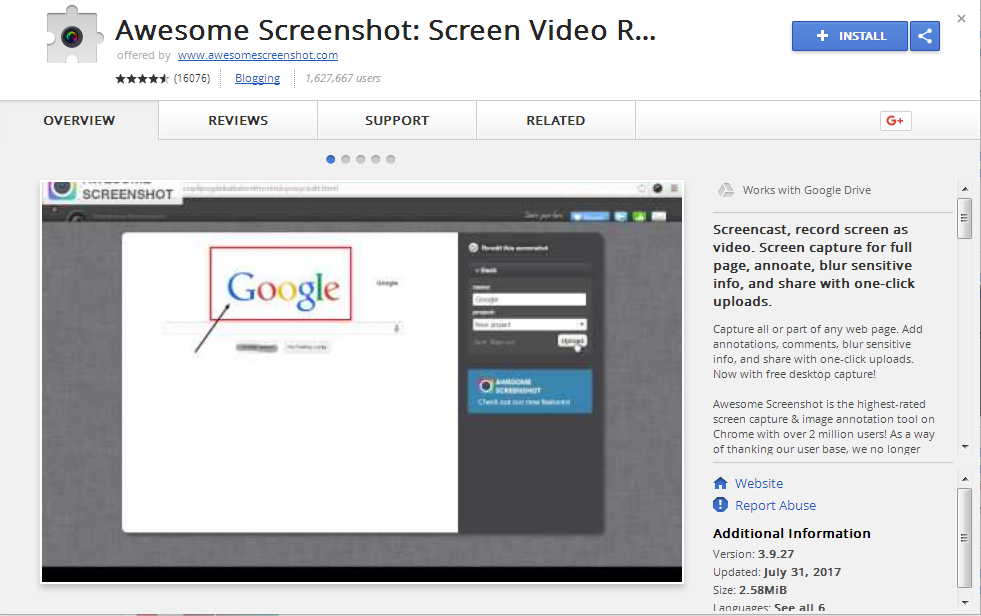Select the third screenshot carousel dot
The width and height of the screenshot is (981, 616).
click(x=361, y=159)
